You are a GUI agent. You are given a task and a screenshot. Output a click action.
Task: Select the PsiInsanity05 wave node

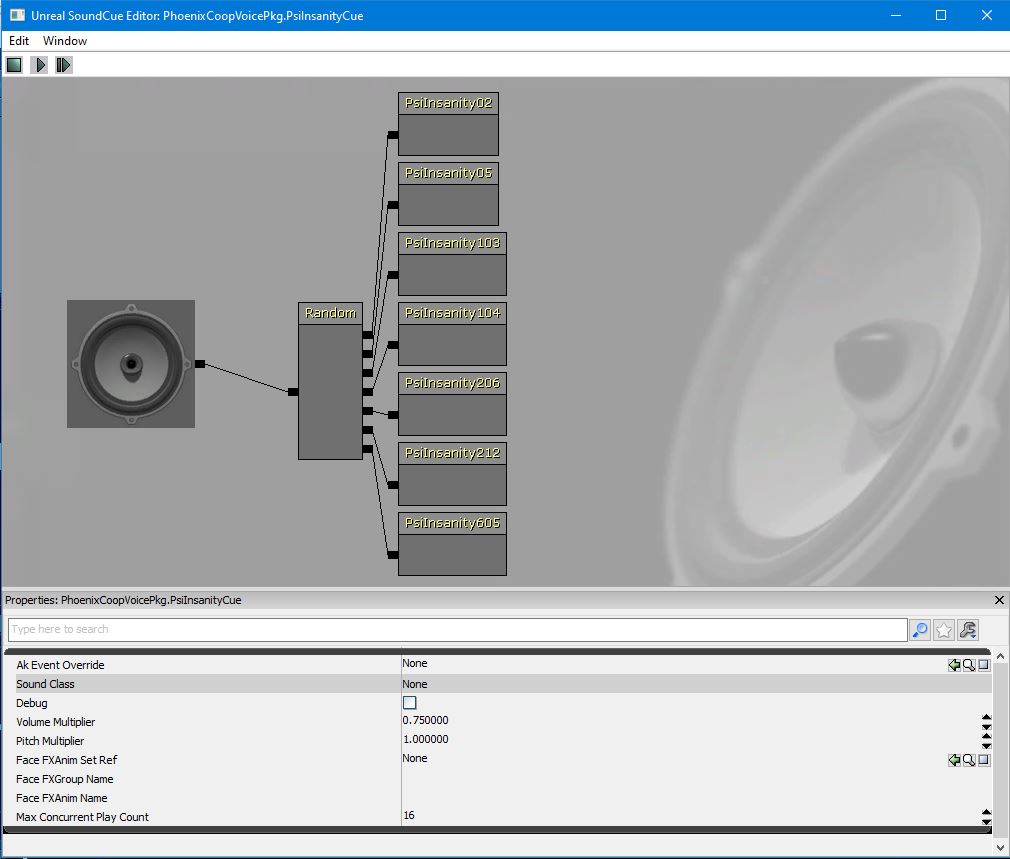click(x=448, y=194)
